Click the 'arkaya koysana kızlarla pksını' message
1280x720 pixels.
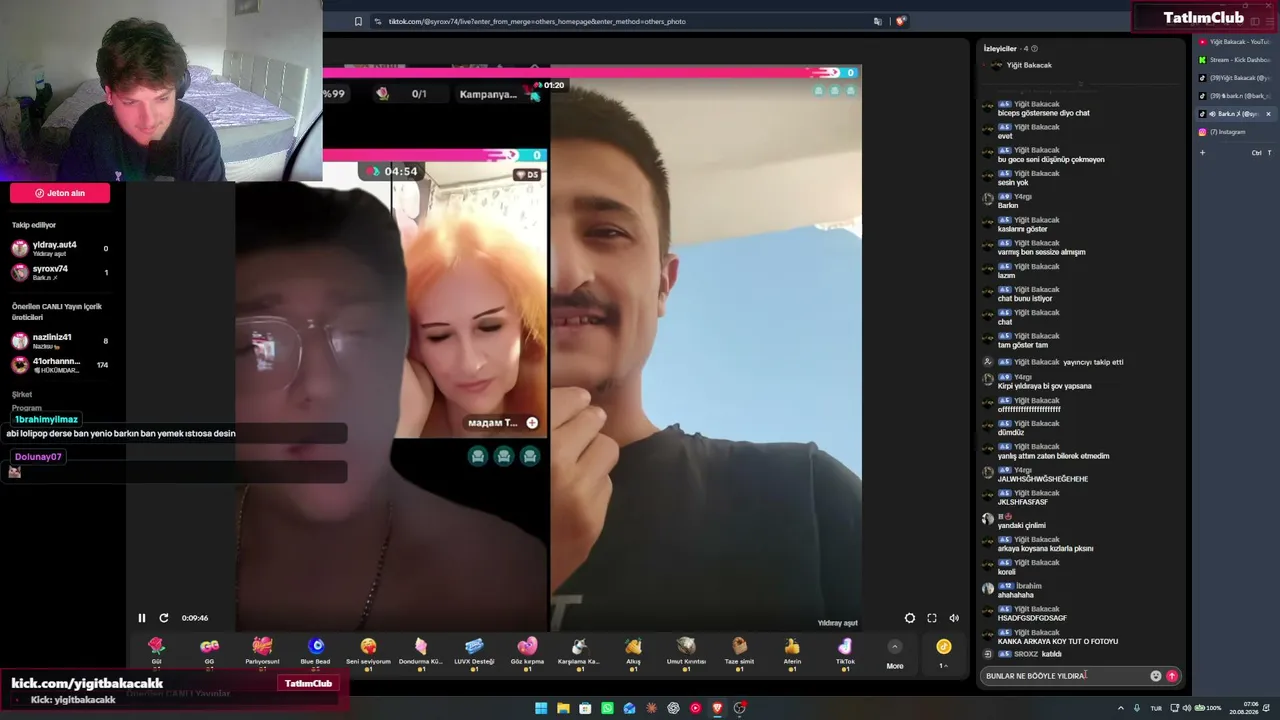tap(1046, 548)
